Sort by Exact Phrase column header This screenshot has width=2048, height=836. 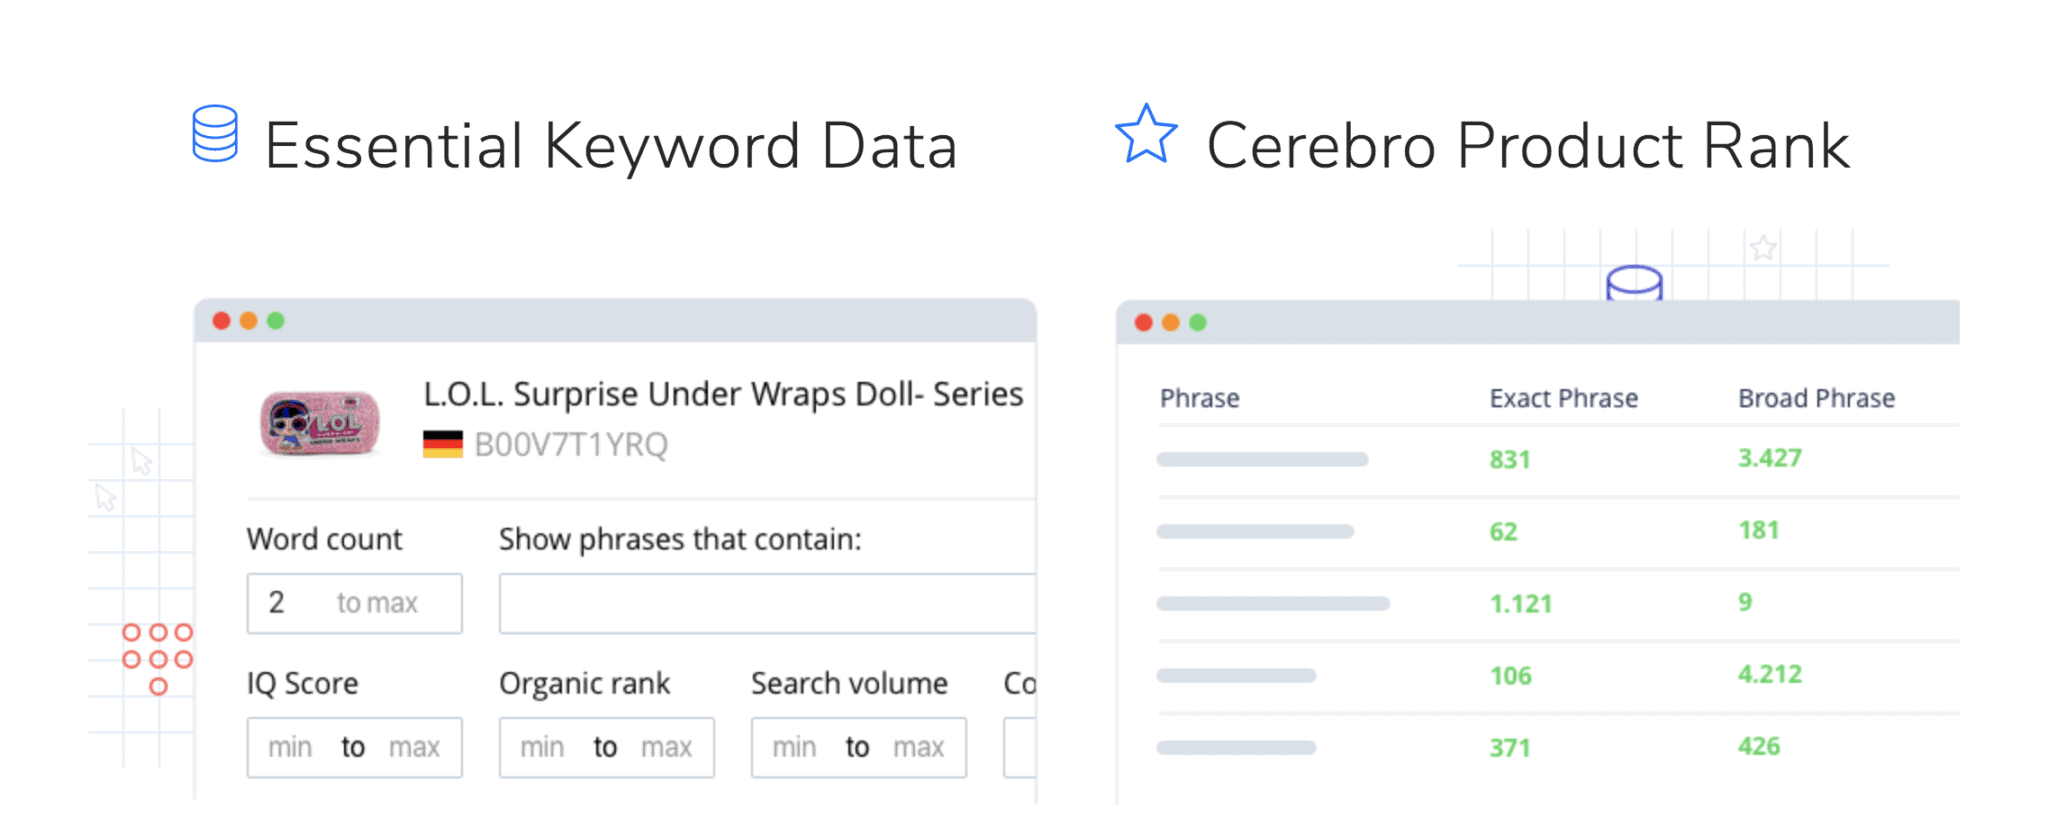tap(1564, 398)
